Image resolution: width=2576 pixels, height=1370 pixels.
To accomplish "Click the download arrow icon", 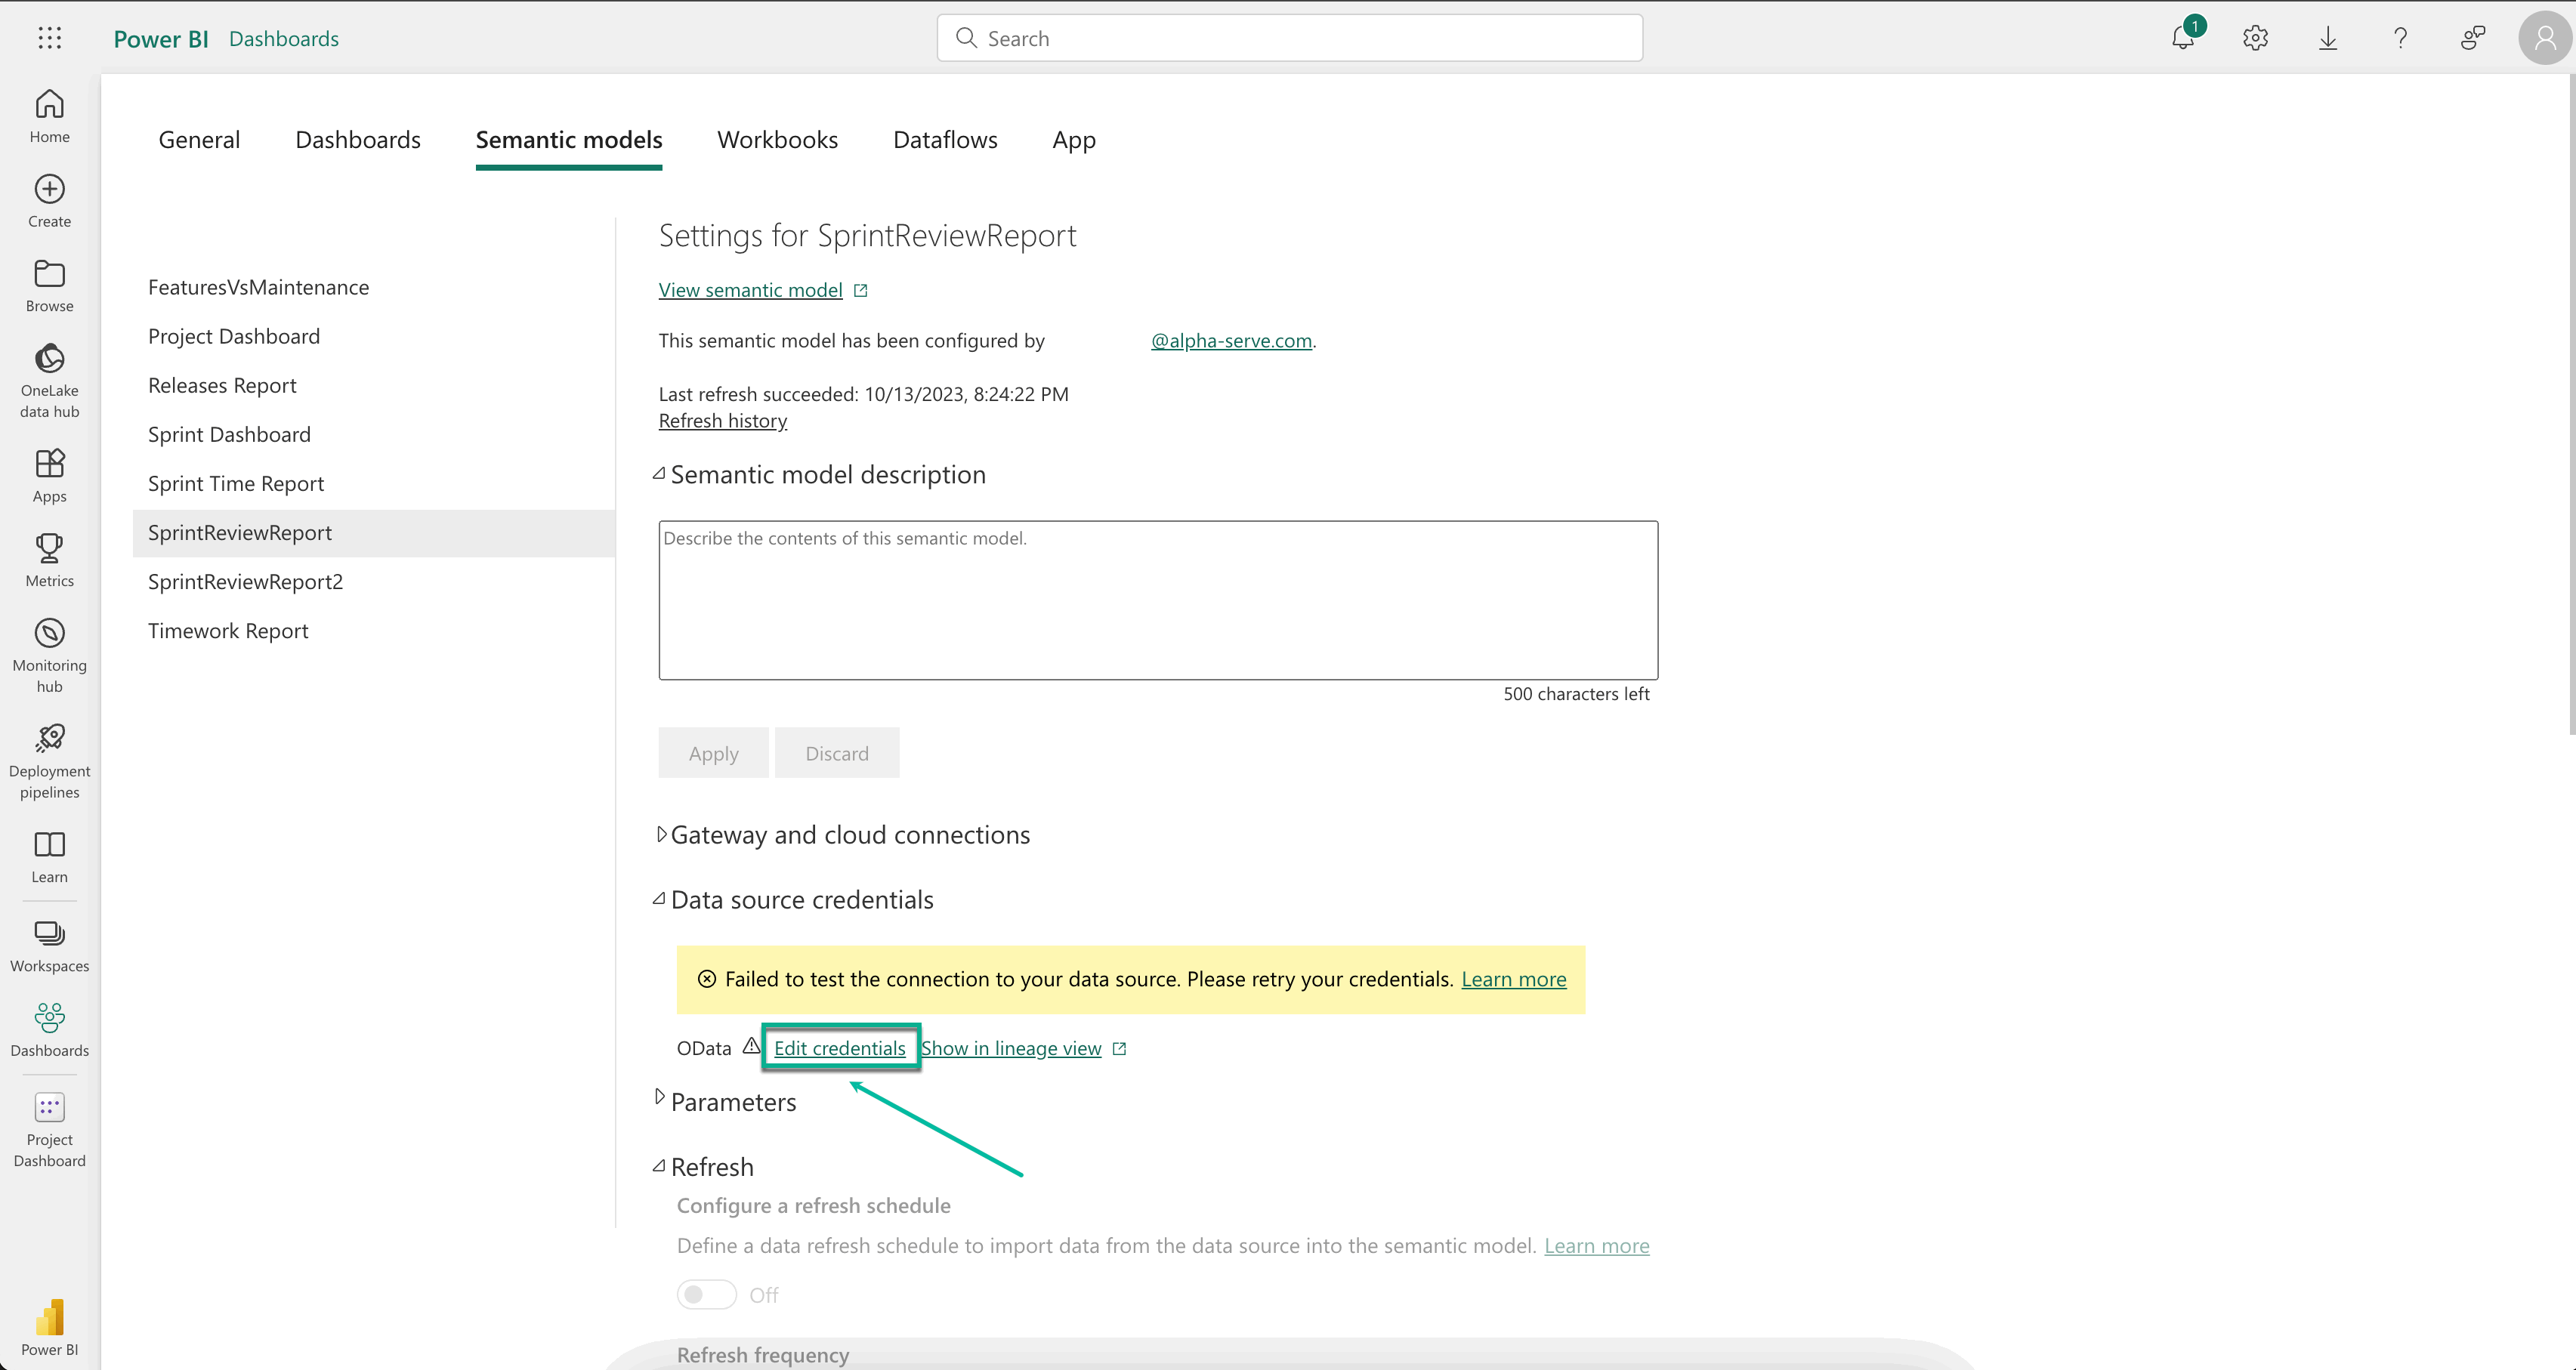I will coord(2328,38).
